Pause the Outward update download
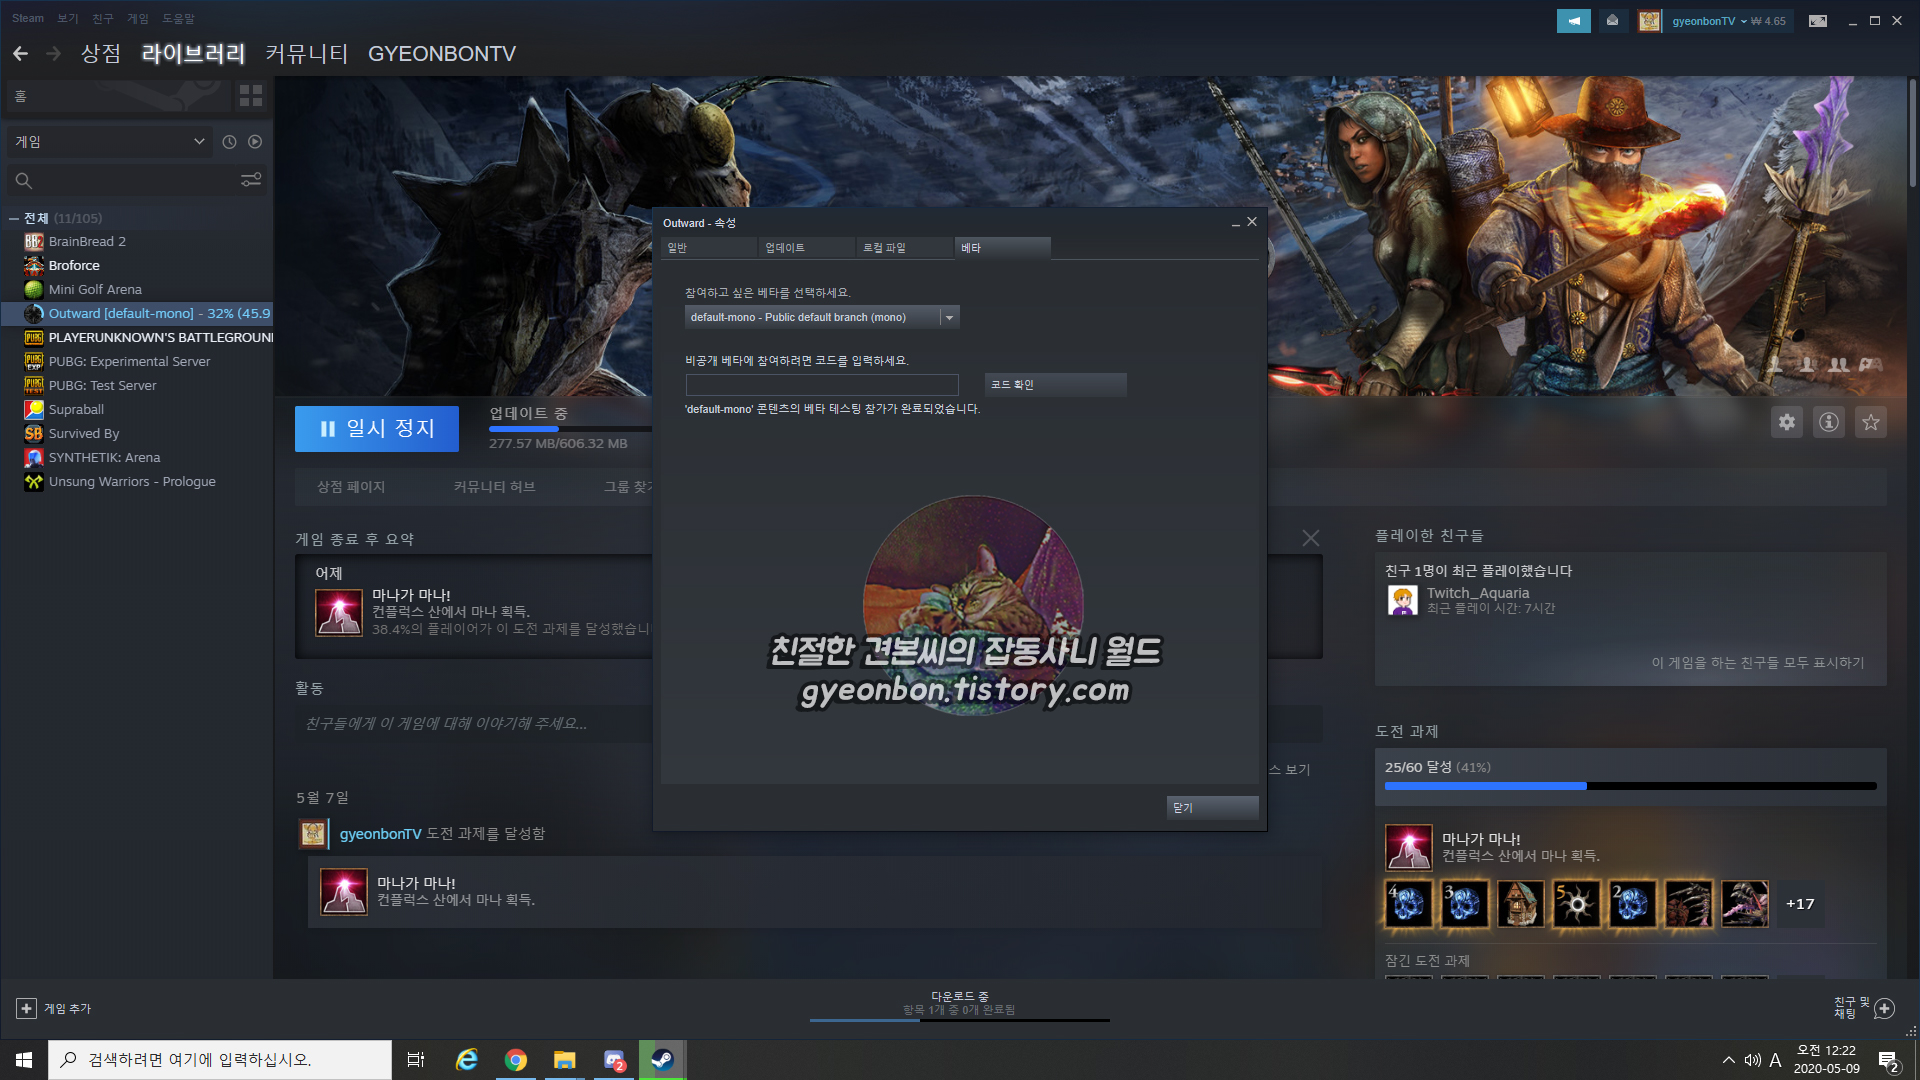Viewport: 1920px width, 1080px height. (376, 429)
